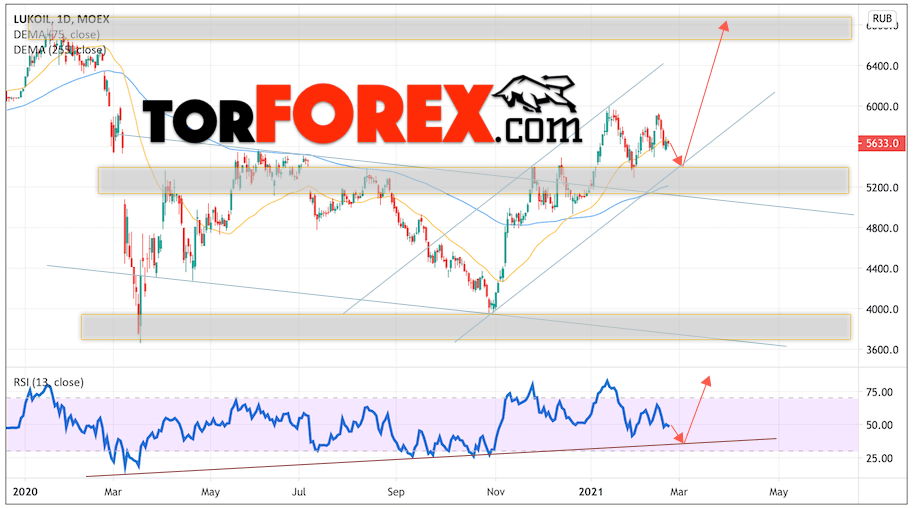This screenshot has height=508, width=913.
Task: Click the 6400.0 price axis label
Action: pyautogui.click(x=882, y=66)
